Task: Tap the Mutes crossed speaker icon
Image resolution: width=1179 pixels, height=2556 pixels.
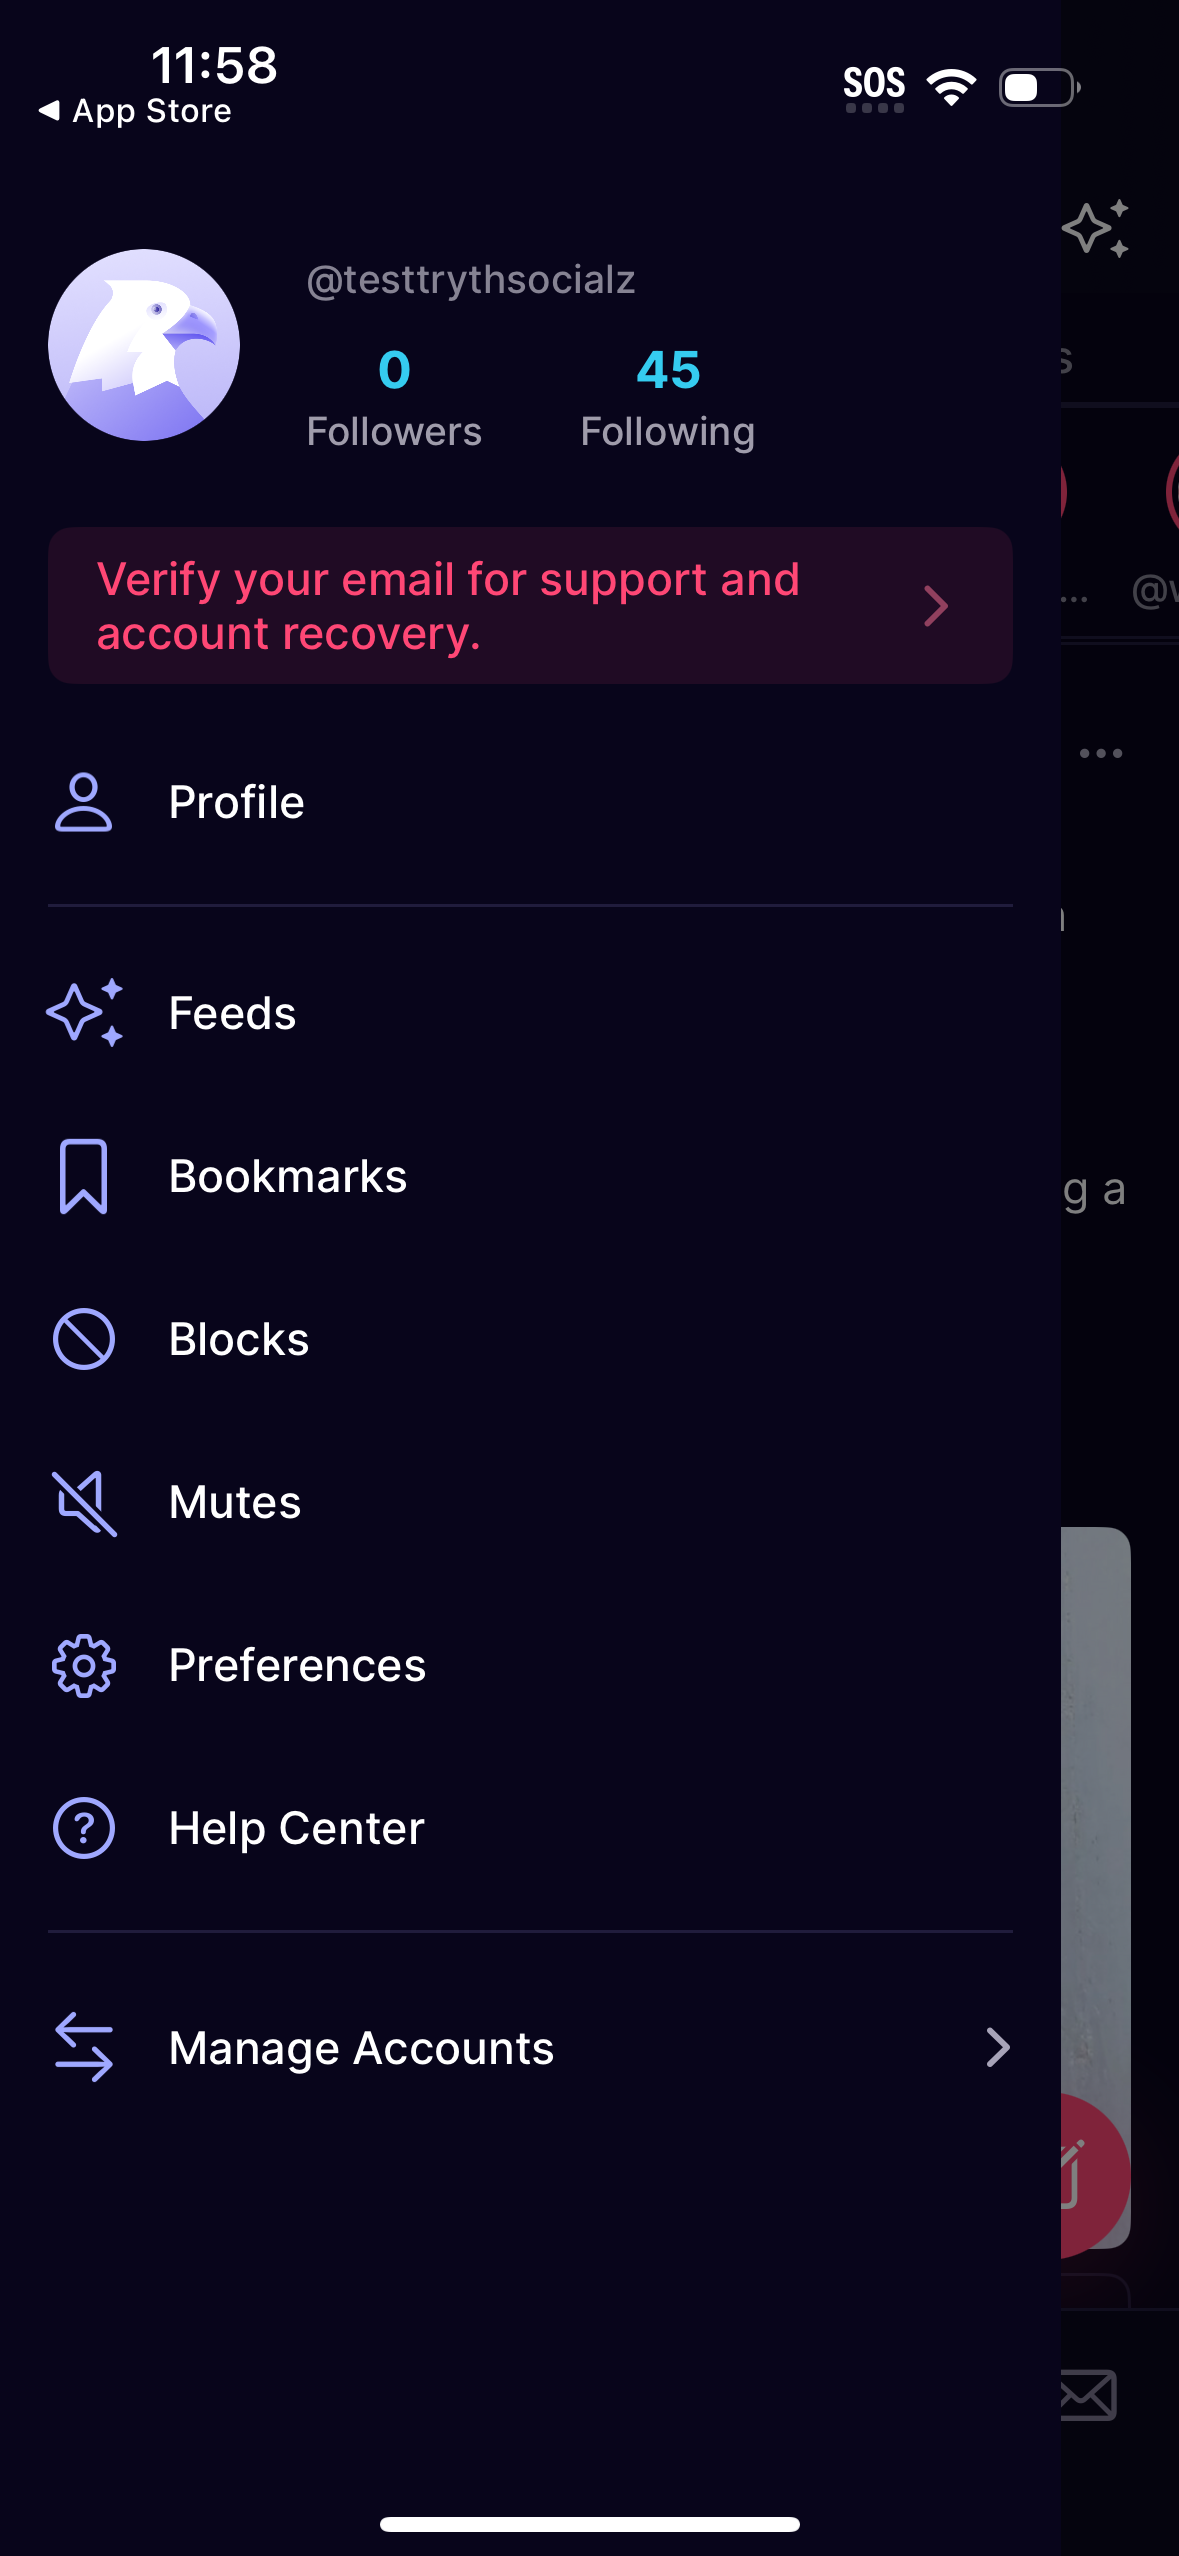Action: pyautogui.click(x=83, y=1502)
